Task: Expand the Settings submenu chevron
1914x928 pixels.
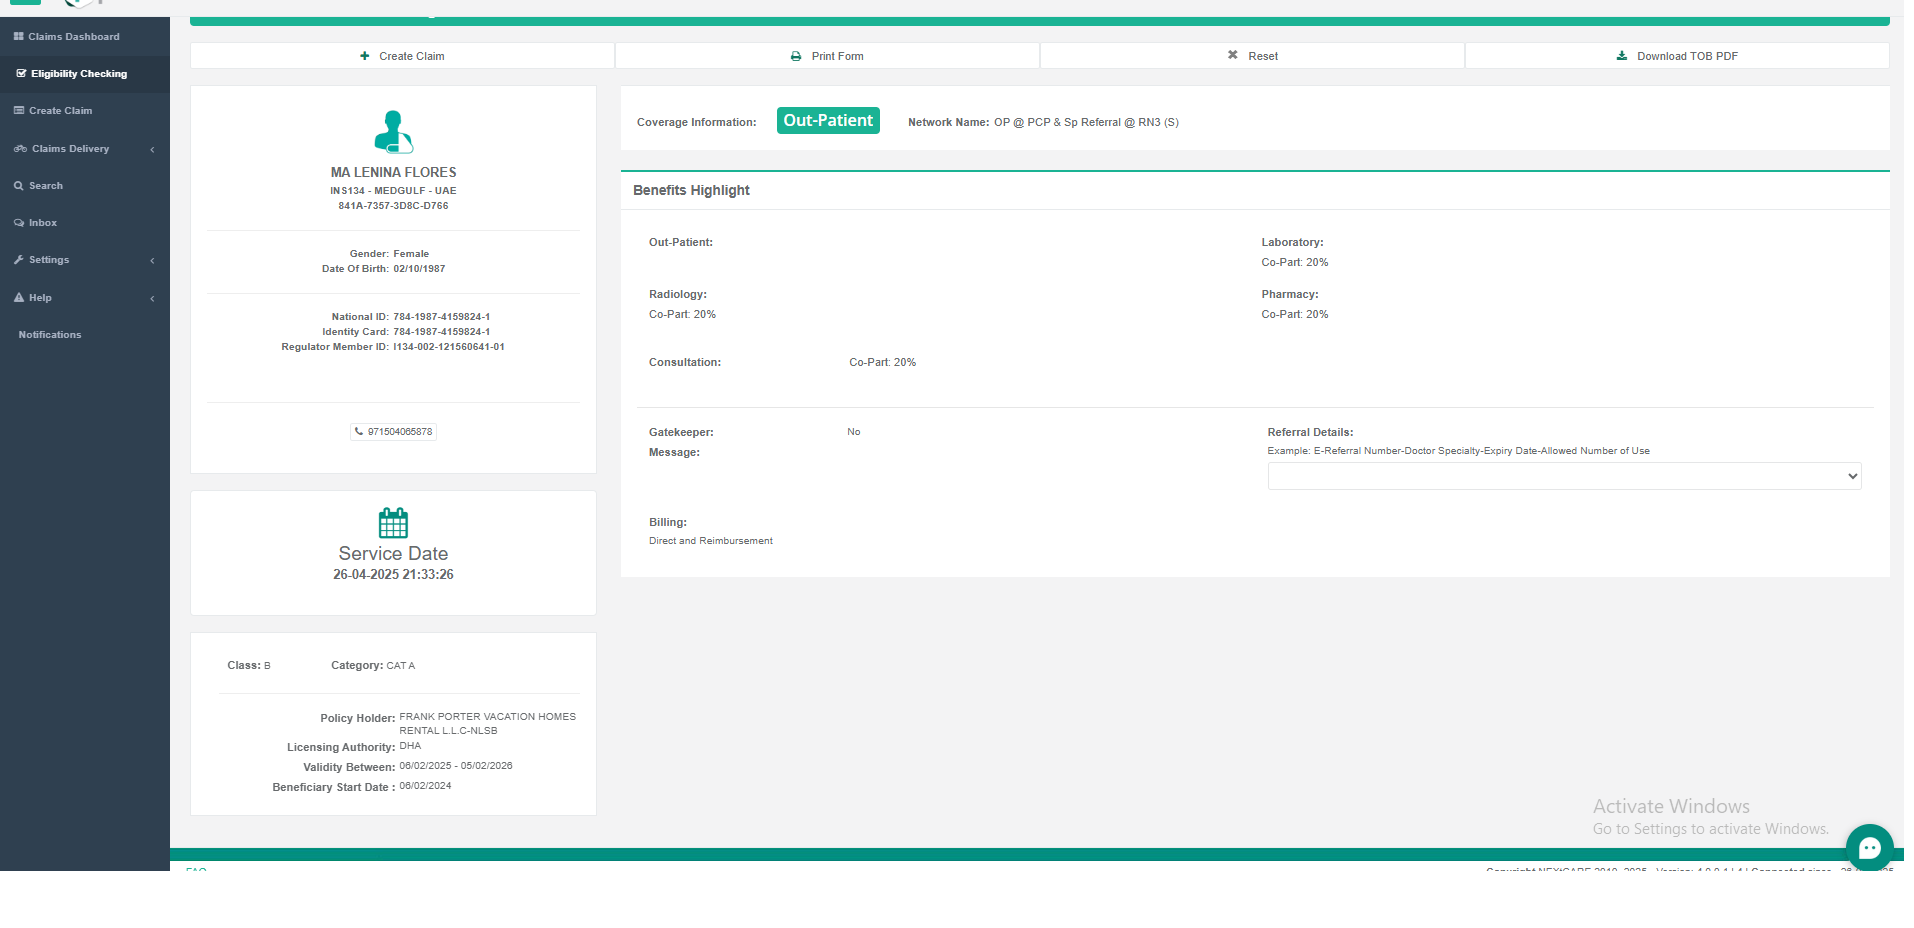Action: (152, 260)
